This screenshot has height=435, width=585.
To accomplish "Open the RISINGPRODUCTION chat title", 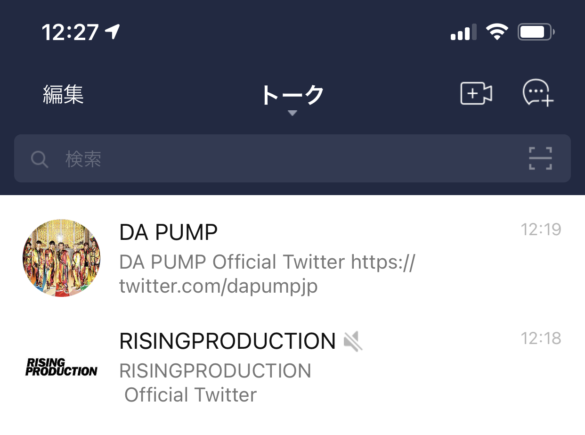I will 227,341.
